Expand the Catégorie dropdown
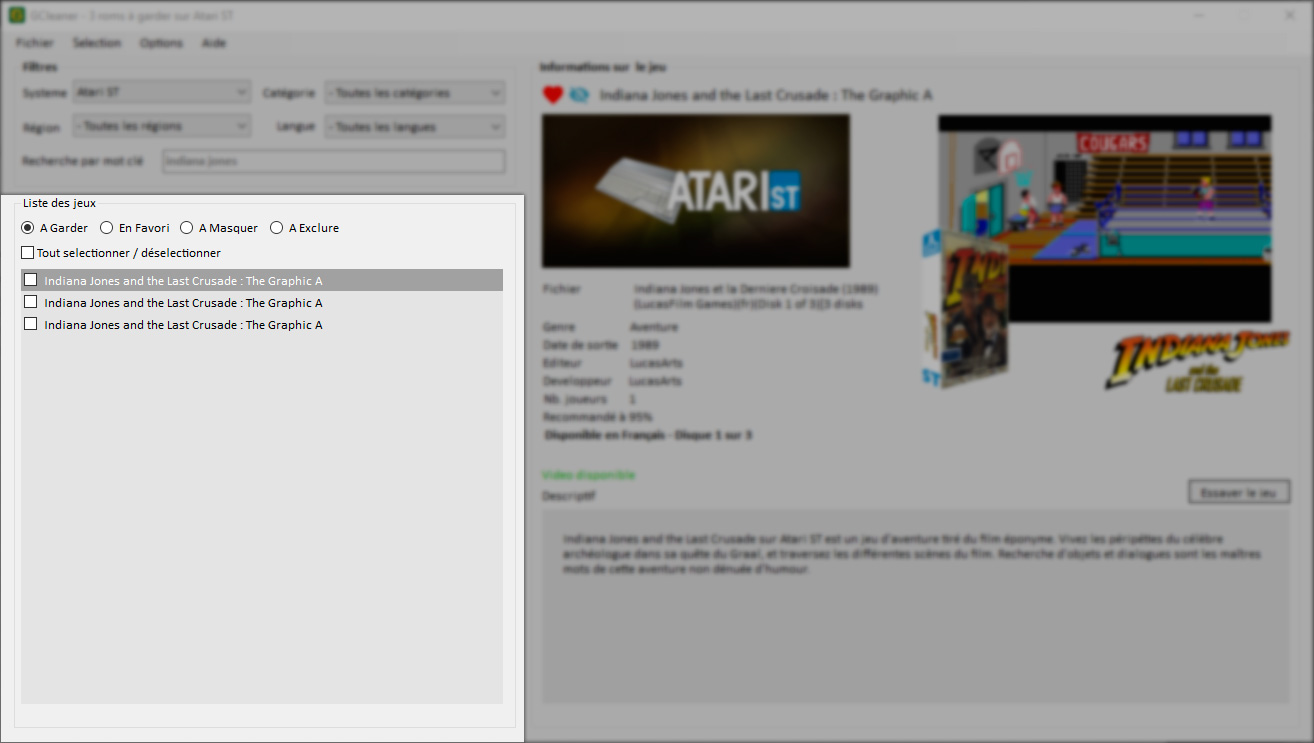 [x=415, y=93]
